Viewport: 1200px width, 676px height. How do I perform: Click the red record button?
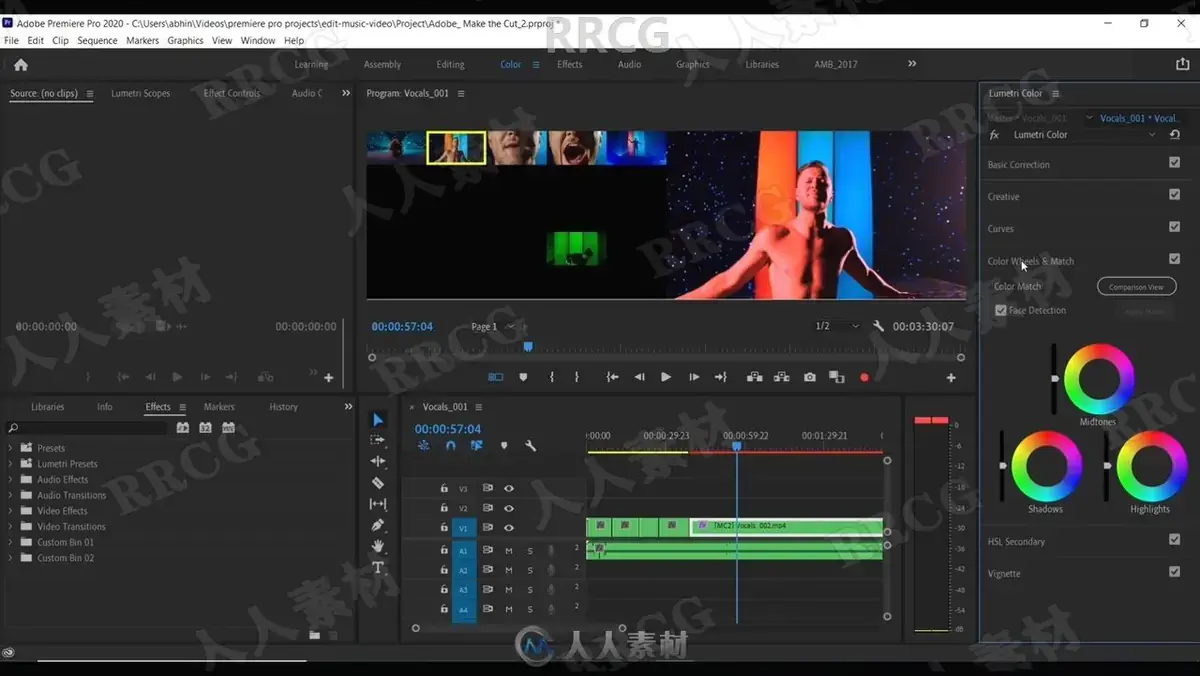pyautogui.click(x=864, y=377)
